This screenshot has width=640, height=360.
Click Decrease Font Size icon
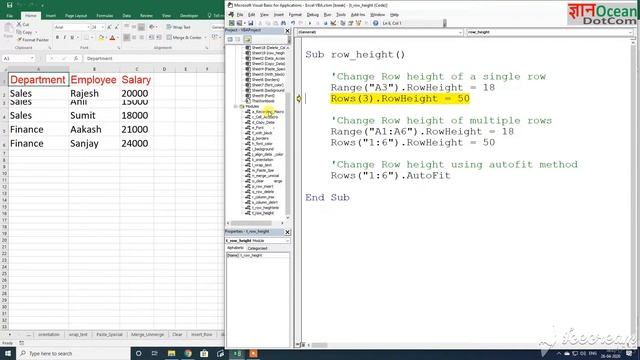click(116, 27)
